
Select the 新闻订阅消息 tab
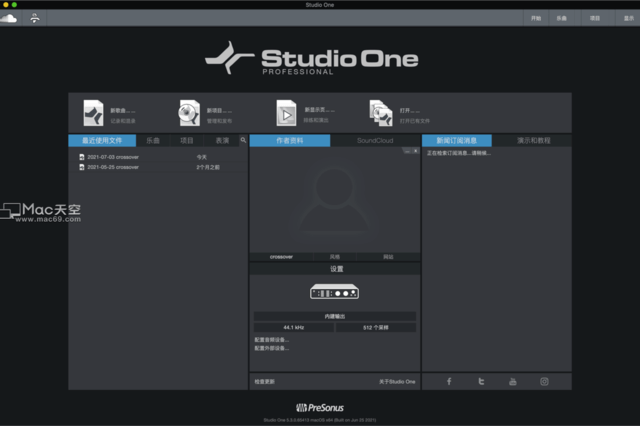[x=457, y=140]
